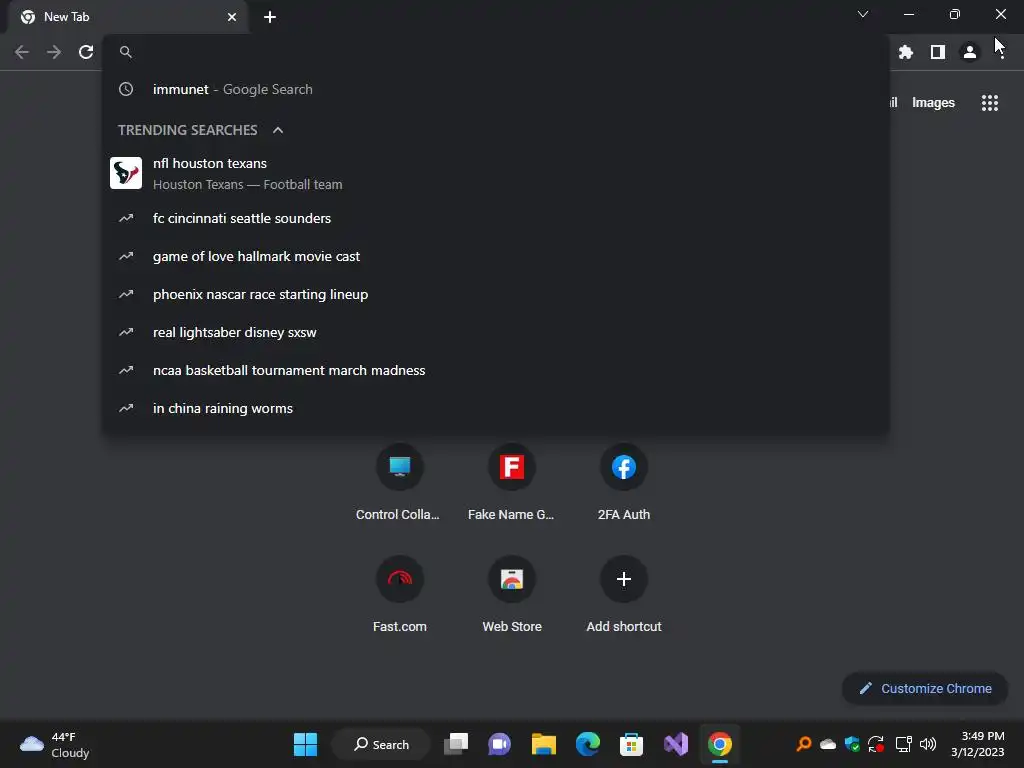1024x768 pixels.
Task: Go forward using the forward arrow
Action: [x=54, y=52]
